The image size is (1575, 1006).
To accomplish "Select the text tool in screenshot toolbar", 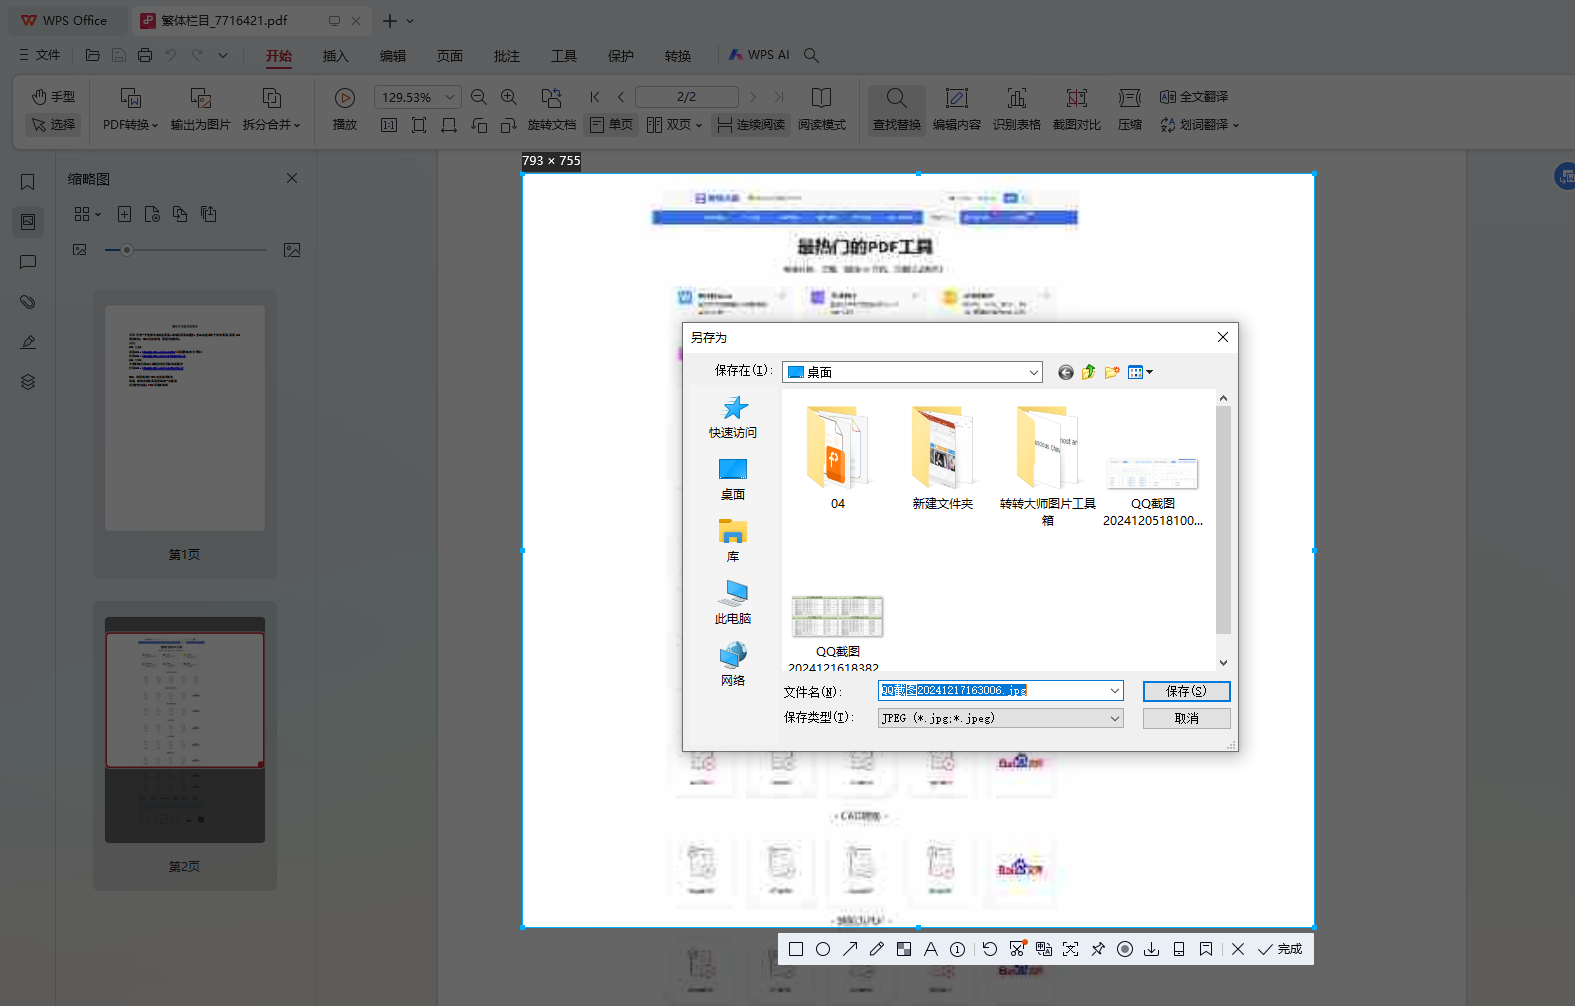I will [x=931, y=949].
